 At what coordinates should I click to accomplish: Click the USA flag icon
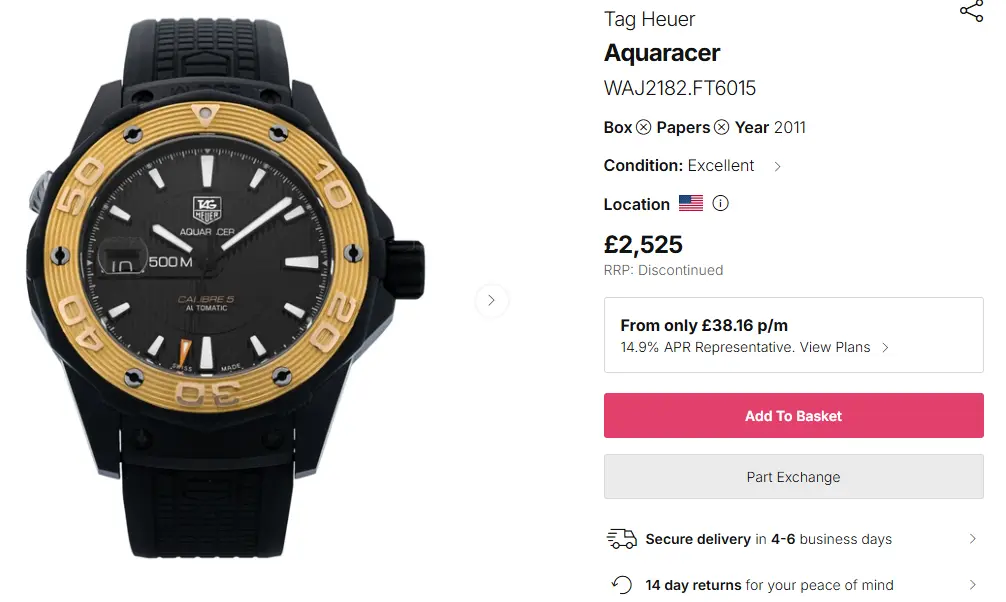click(x=690, y=203)
